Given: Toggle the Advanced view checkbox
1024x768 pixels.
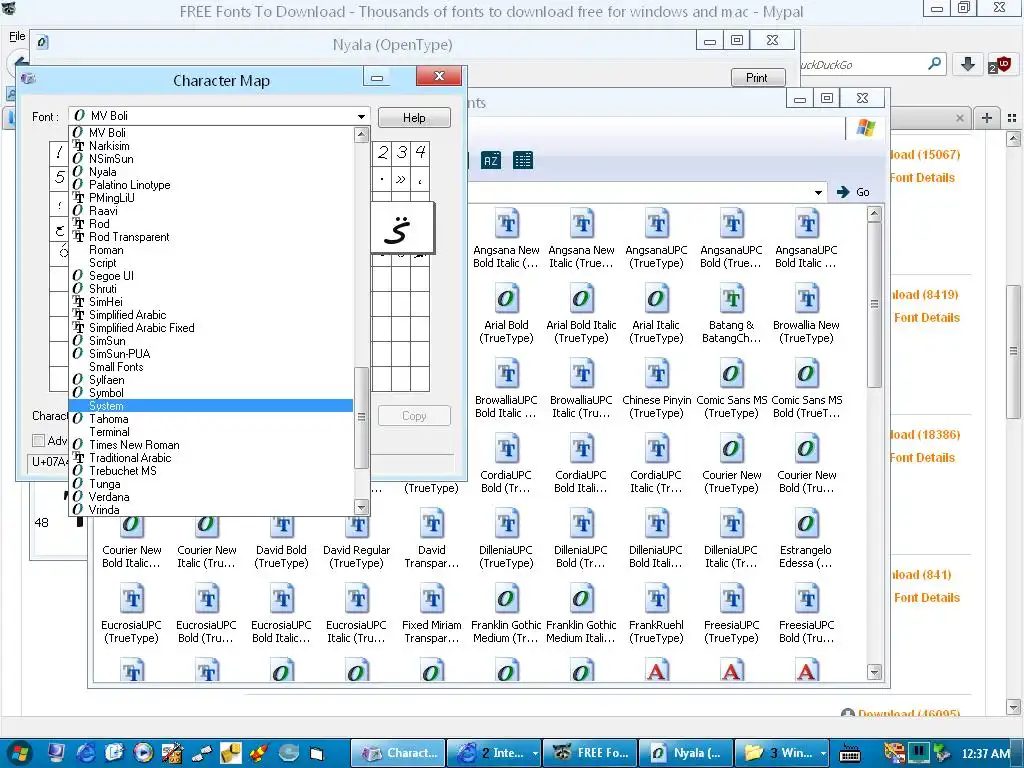Looking at the screenshot, I should coord(39,441).
